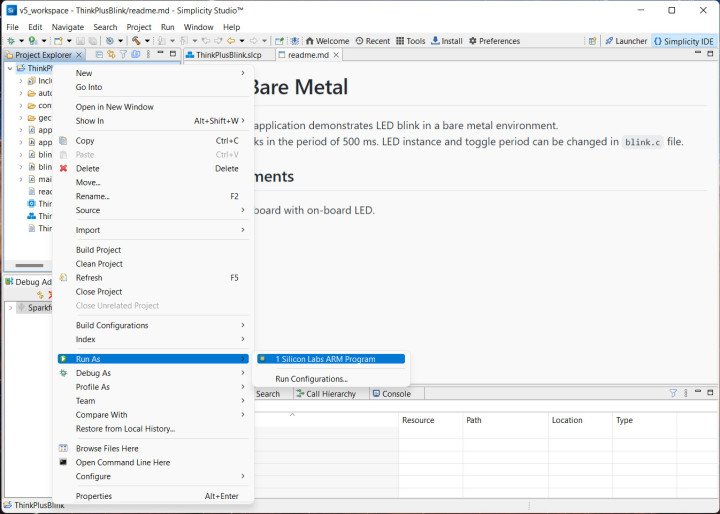Click the Run launch icon in toolbar

tap(33, 41)
